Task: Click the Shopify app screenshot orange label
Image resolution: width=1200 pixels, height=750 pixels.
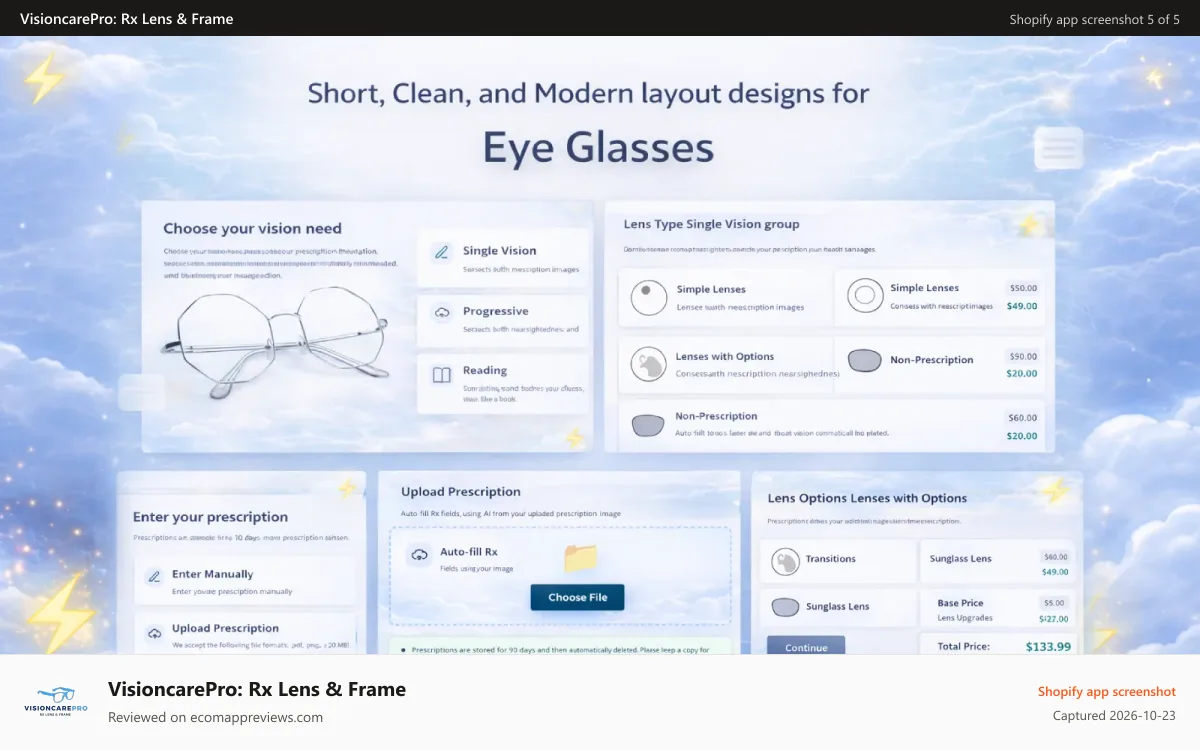Action: pyautogui.click(x=1107, y=692)
